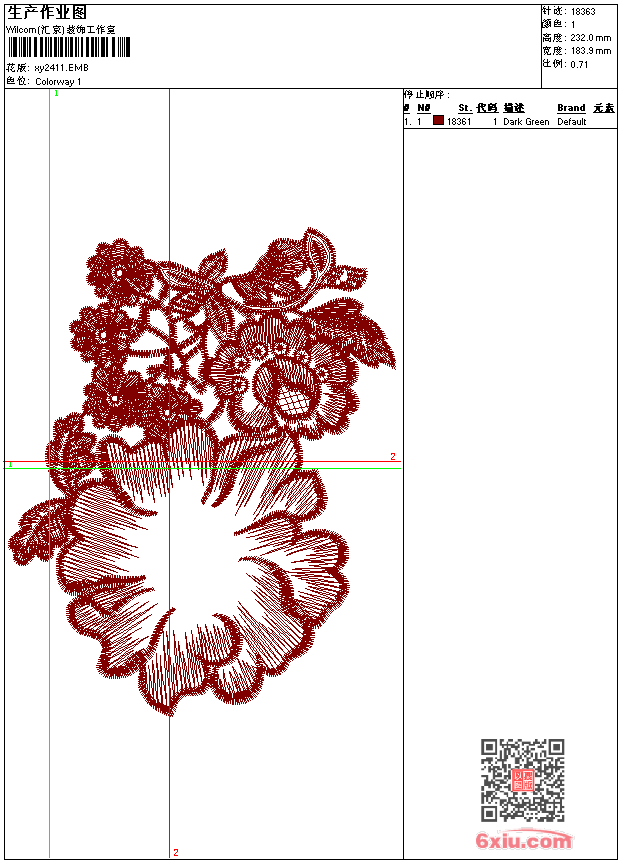
Task: Click the Colorway 1 label
Action: click(x=58, y=82)
